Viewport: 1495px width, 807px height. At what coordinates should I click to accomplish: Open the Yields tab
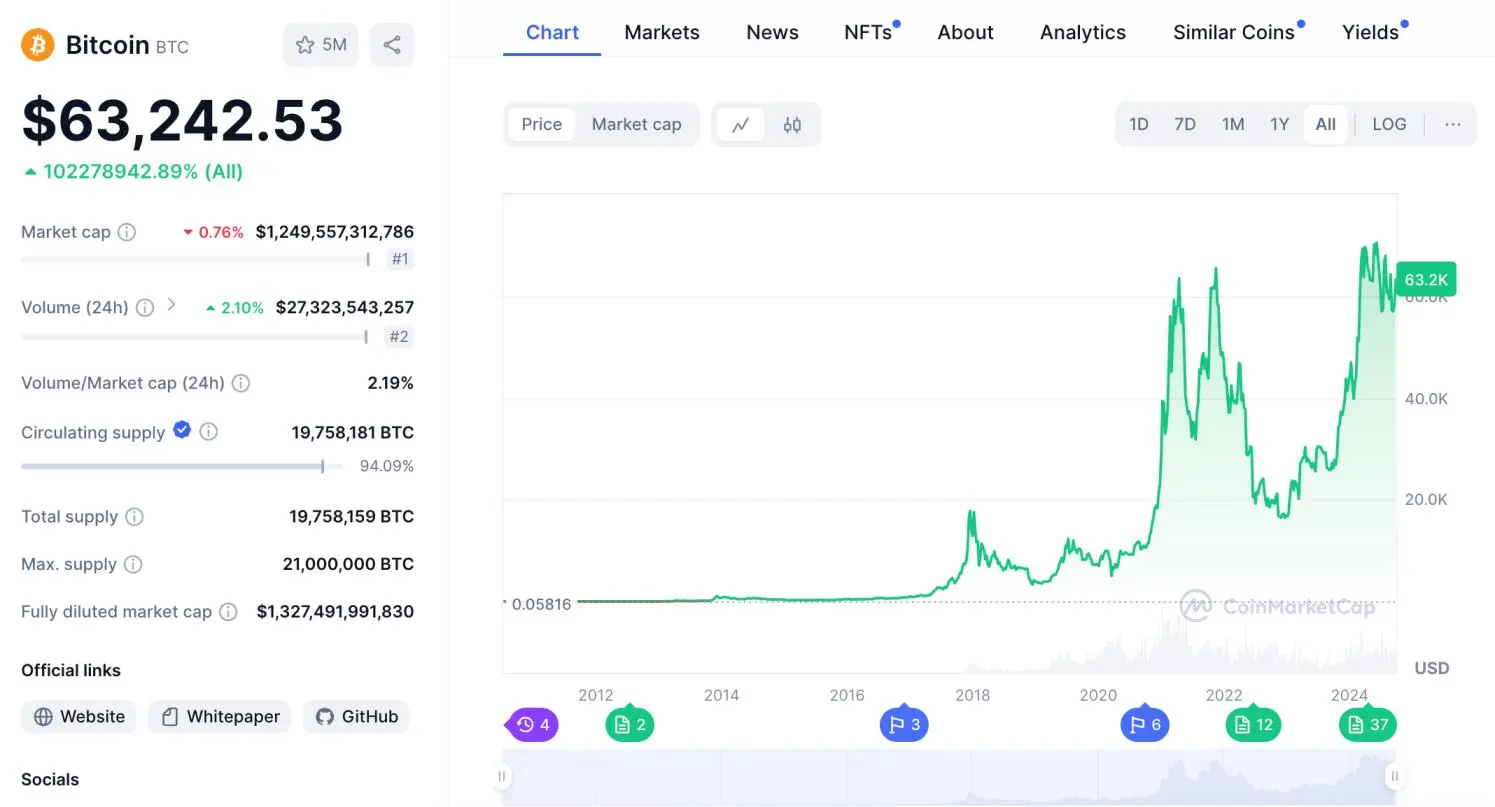pos(1370,32)
